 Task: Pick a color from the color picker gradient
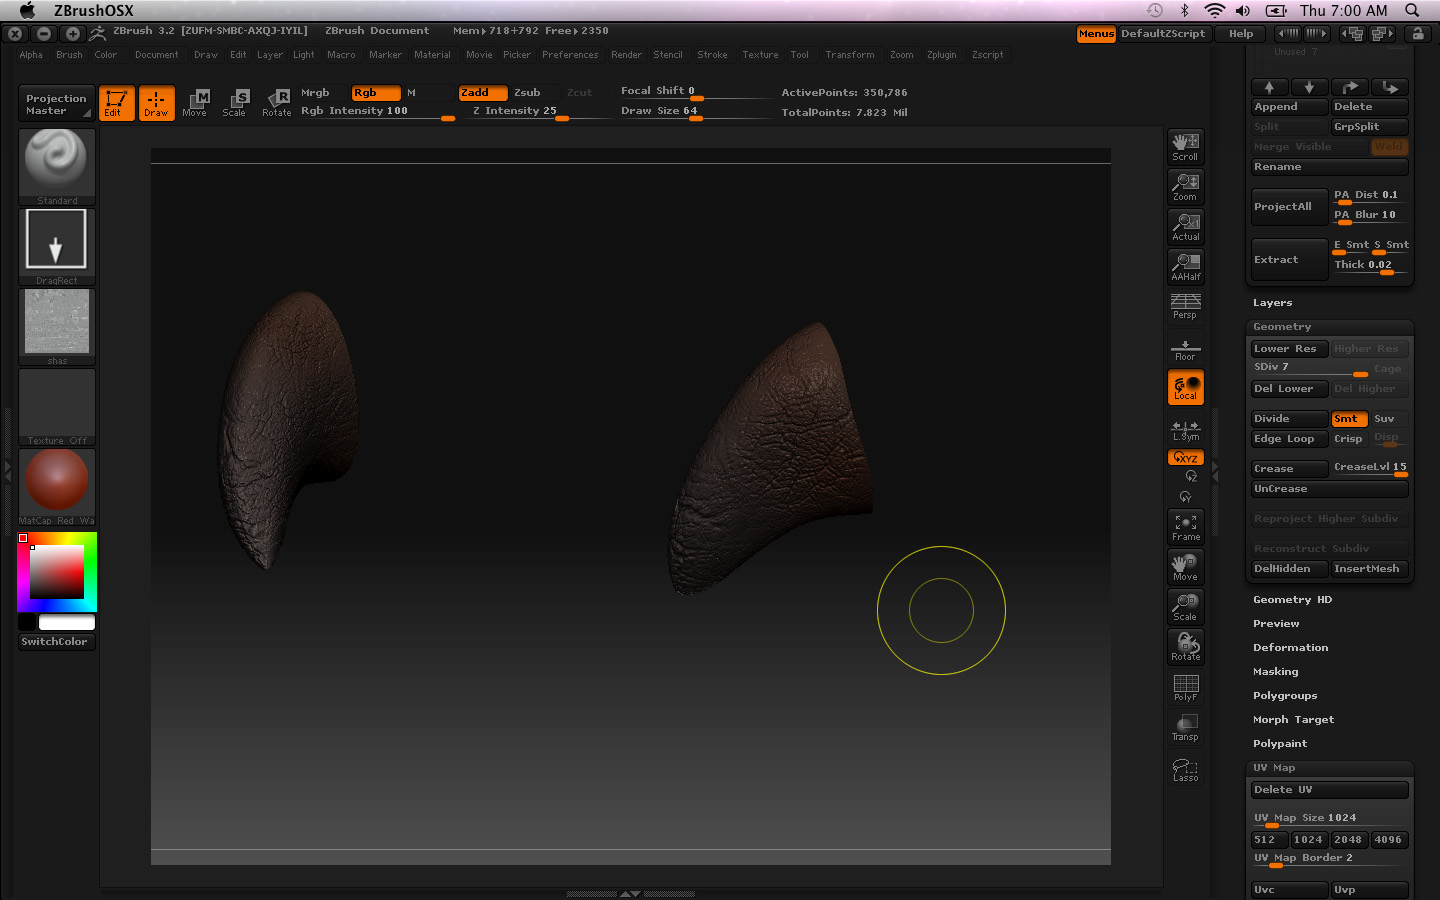click(56, 572)
